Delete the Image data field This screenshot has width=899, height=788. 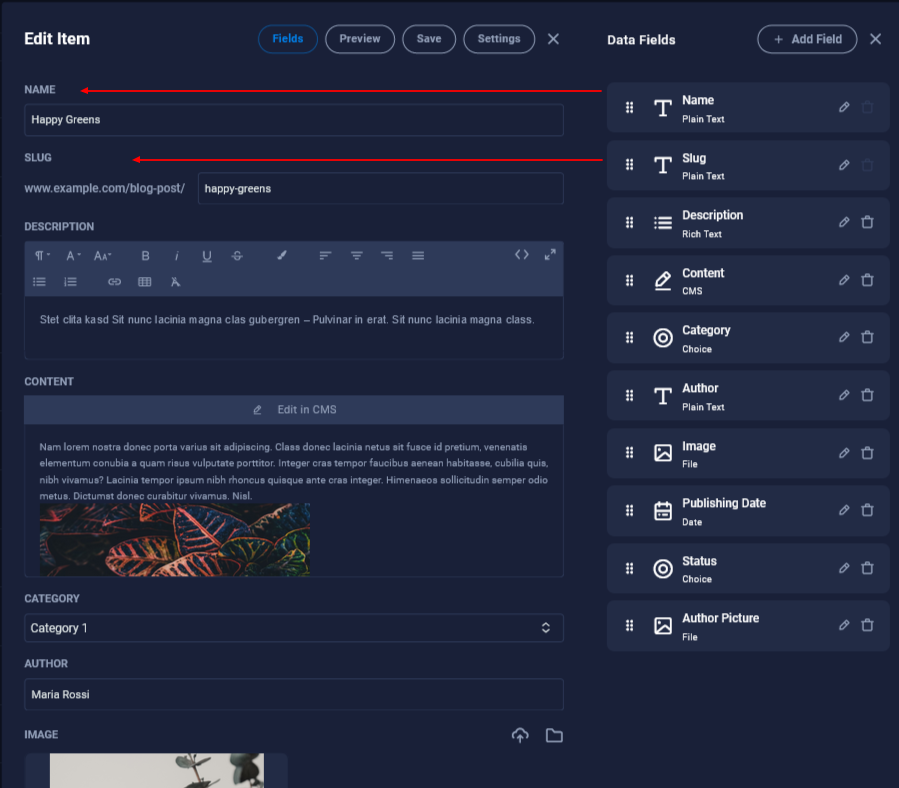tap(867, 453)
